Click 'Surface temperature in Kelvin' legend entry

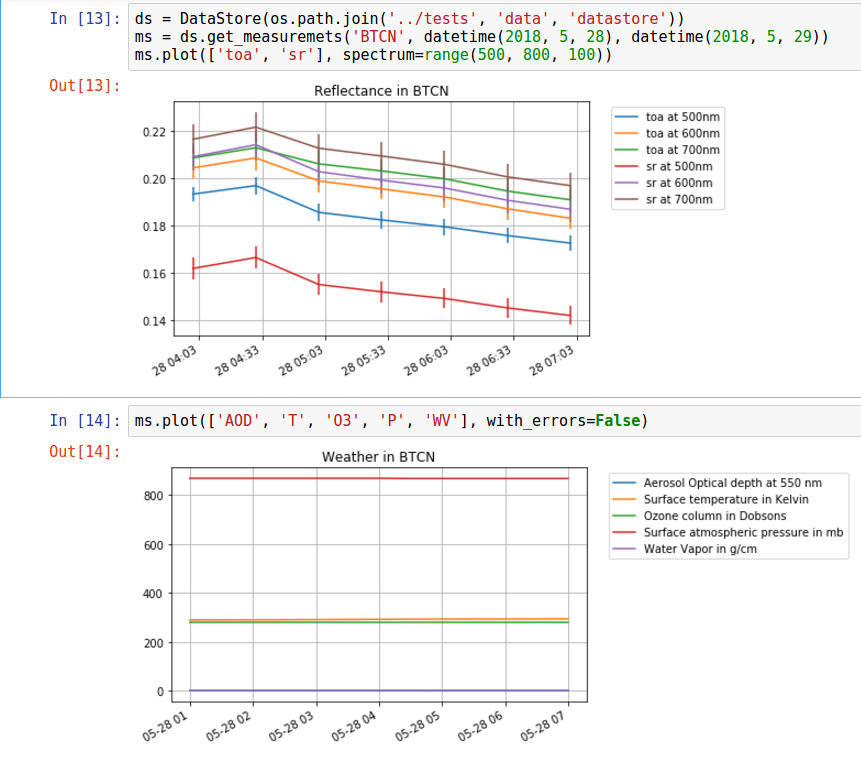727,499
